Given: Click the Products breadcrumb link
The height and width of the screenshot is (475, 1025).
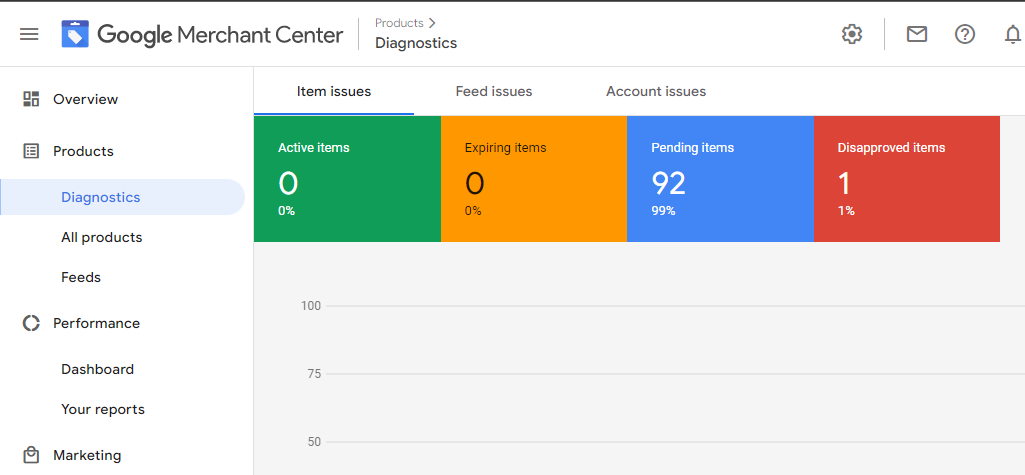Looking at the screenshot, I should point(399,23).
